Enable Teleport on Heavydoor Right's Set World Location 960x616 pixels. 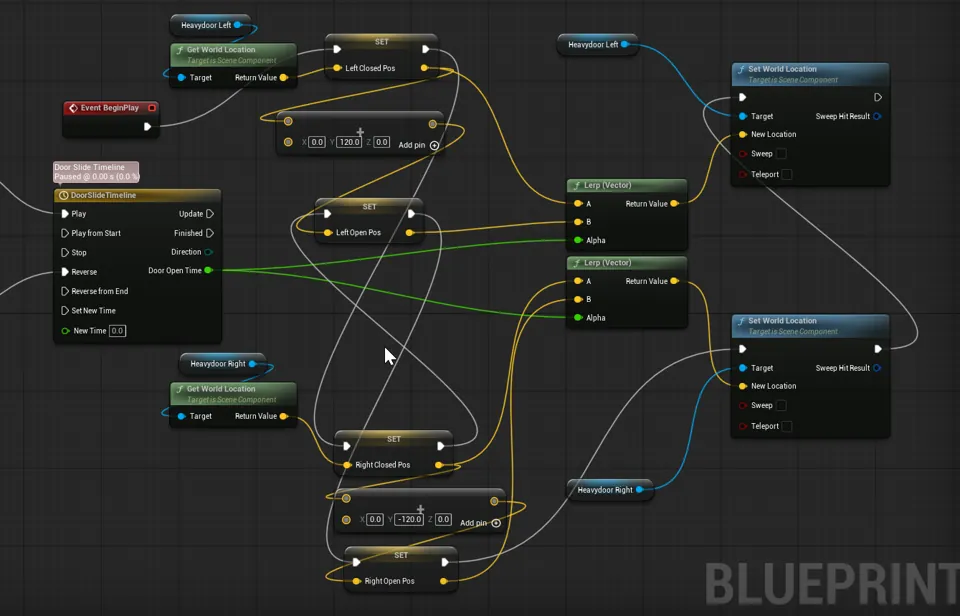787,426
